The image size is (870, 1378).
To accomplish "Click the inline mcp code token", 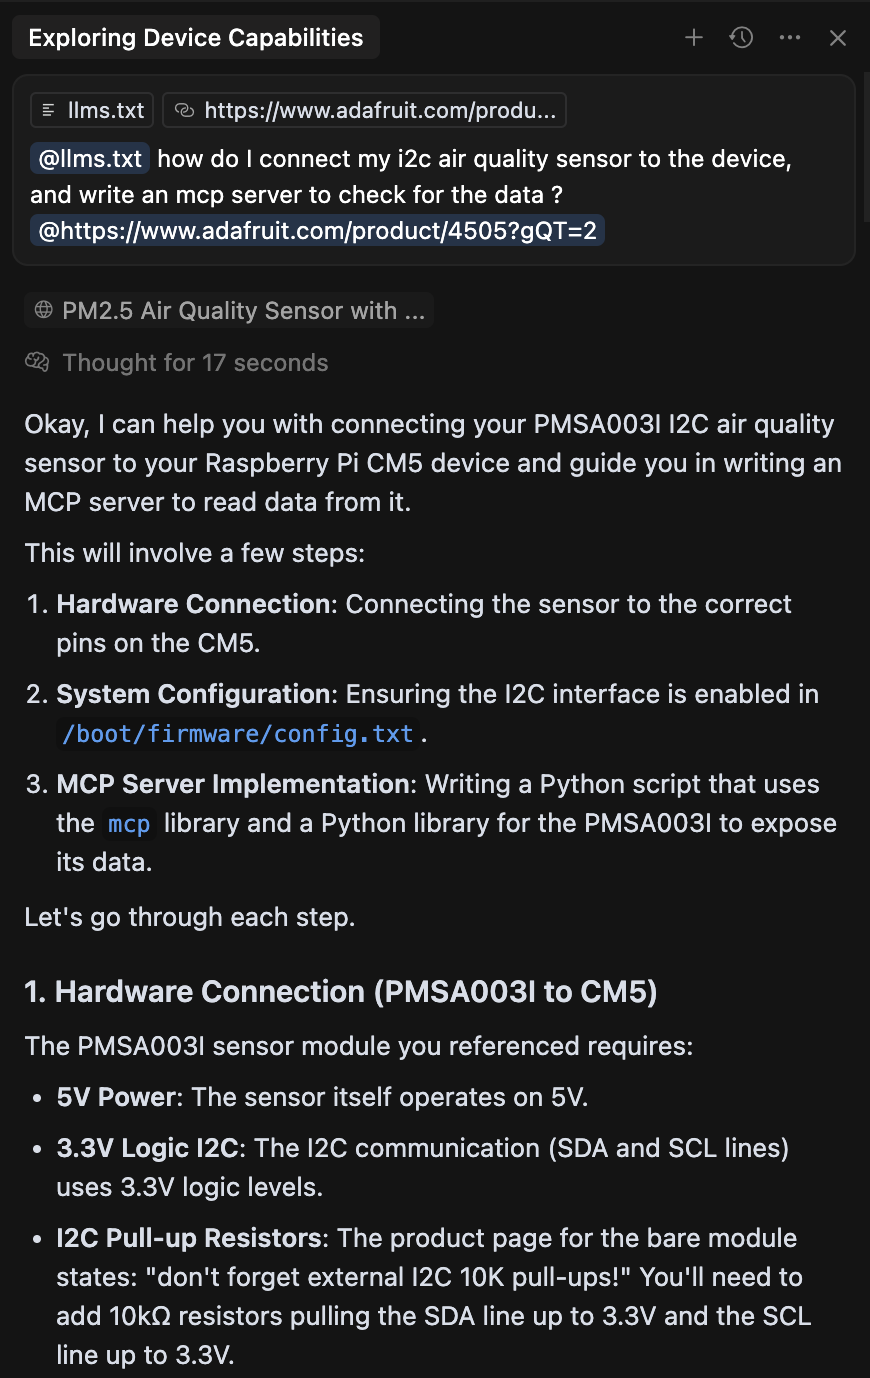I will (x=128, y=823).
